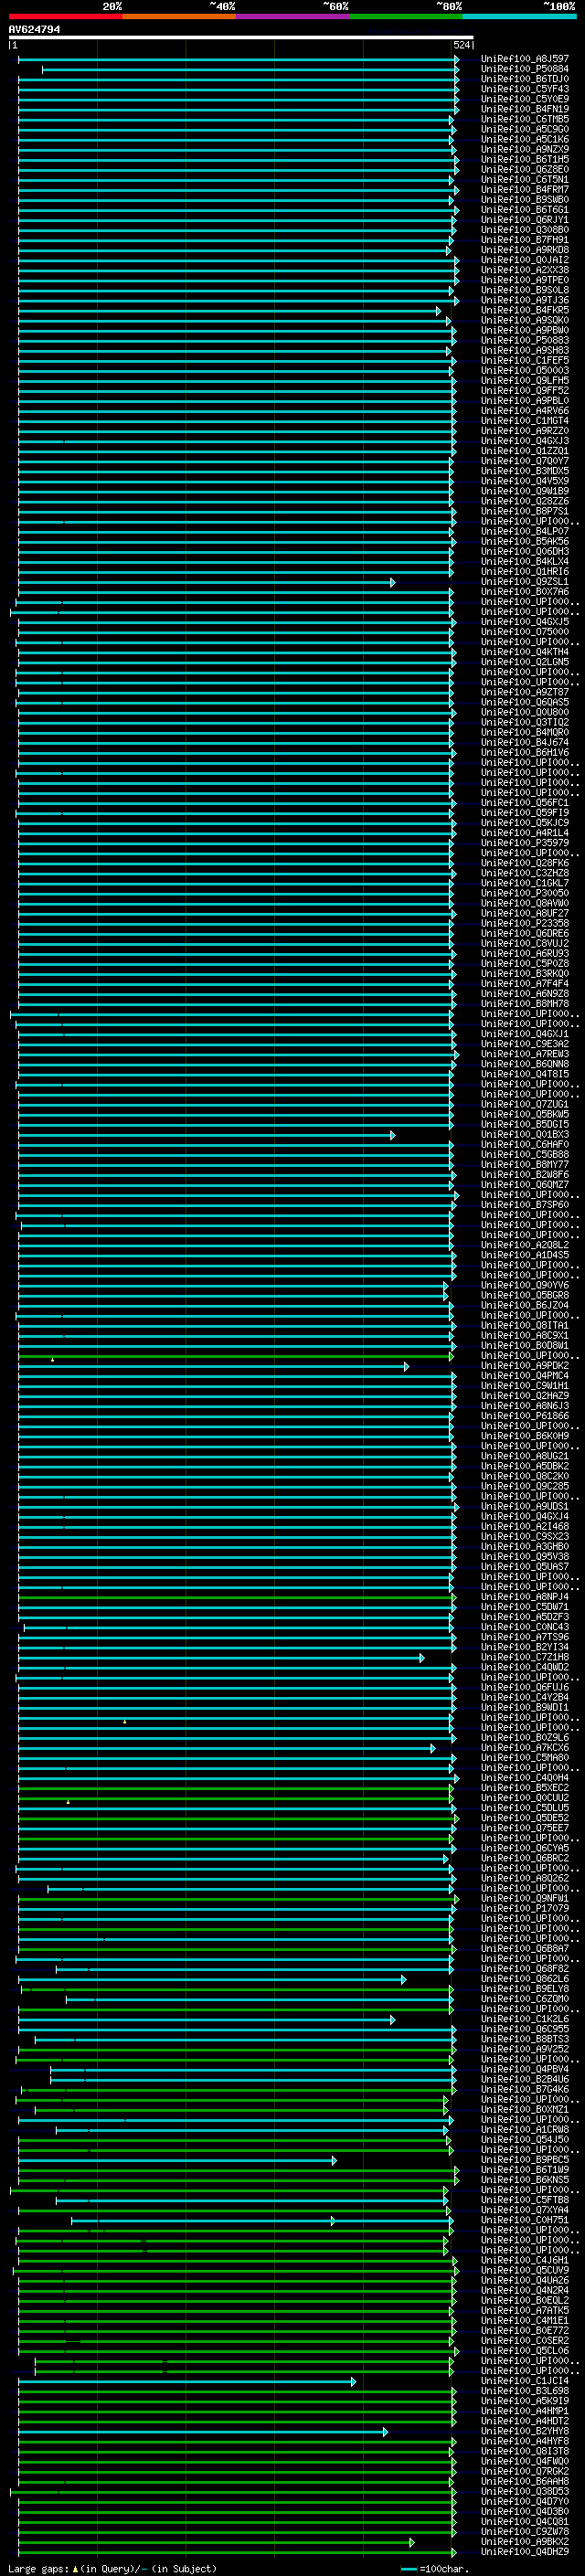This screenshot has height=2576, width=585.
Task: Select hit label UniRef100_A4HYF8
Action: 524,2441
